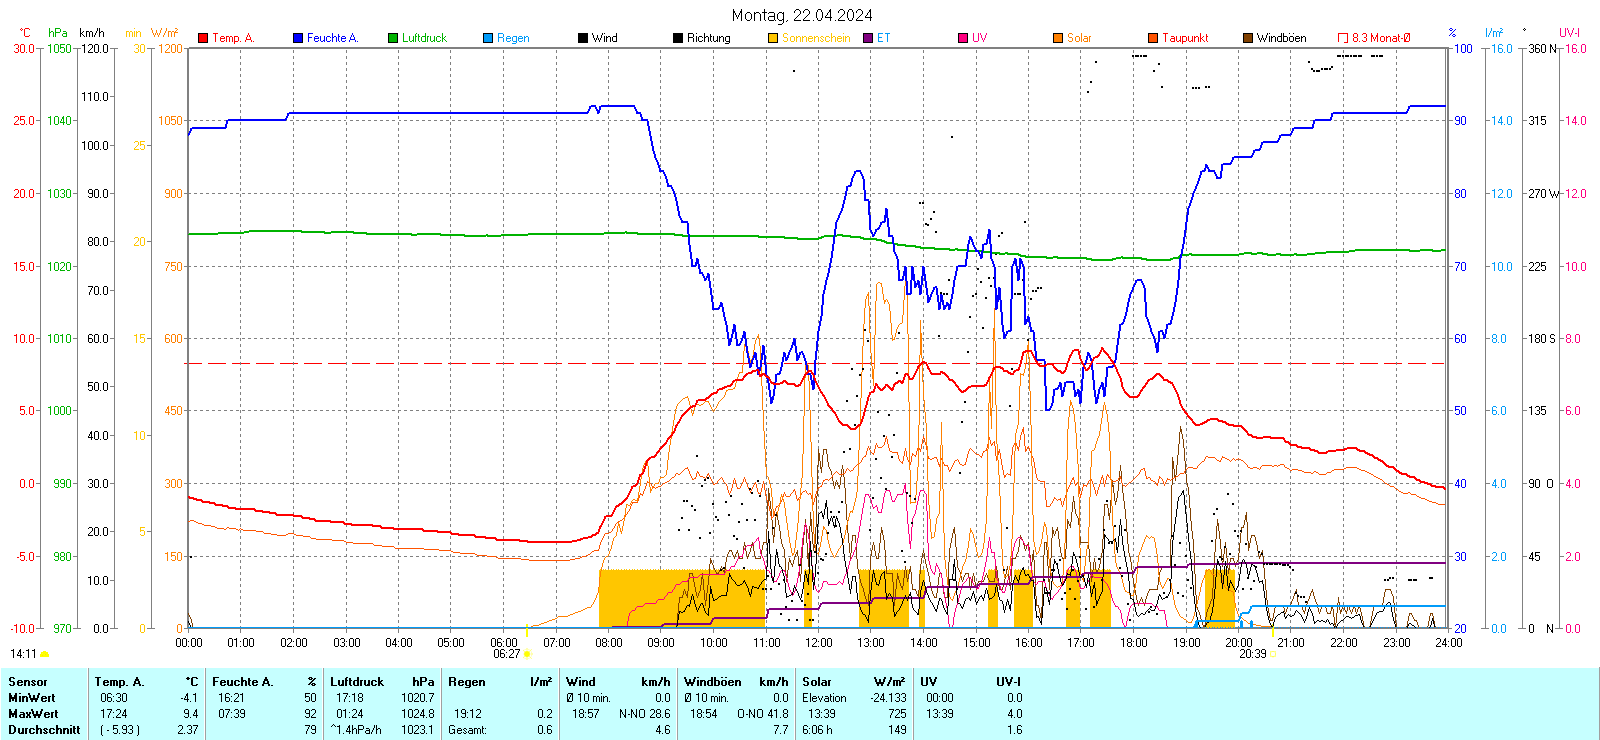
Task: Click the sunrise marker at 06:27
Action: click(527, 654)
